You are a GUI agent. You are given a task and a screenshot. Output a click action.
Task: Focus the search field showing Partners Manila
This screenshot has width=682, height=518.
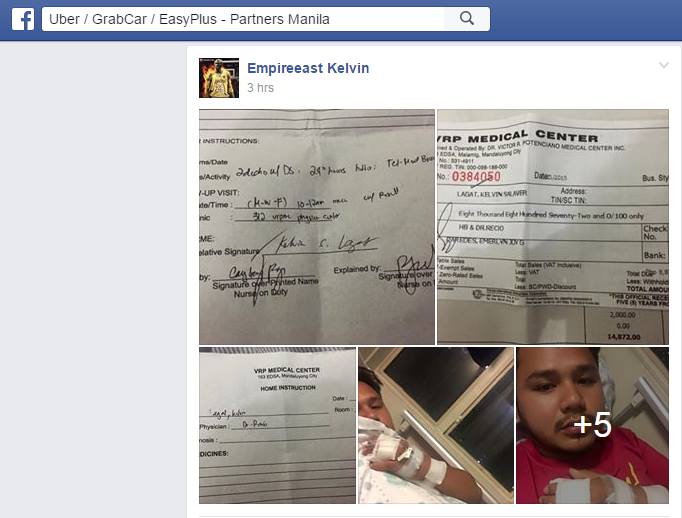coord(243,19)
